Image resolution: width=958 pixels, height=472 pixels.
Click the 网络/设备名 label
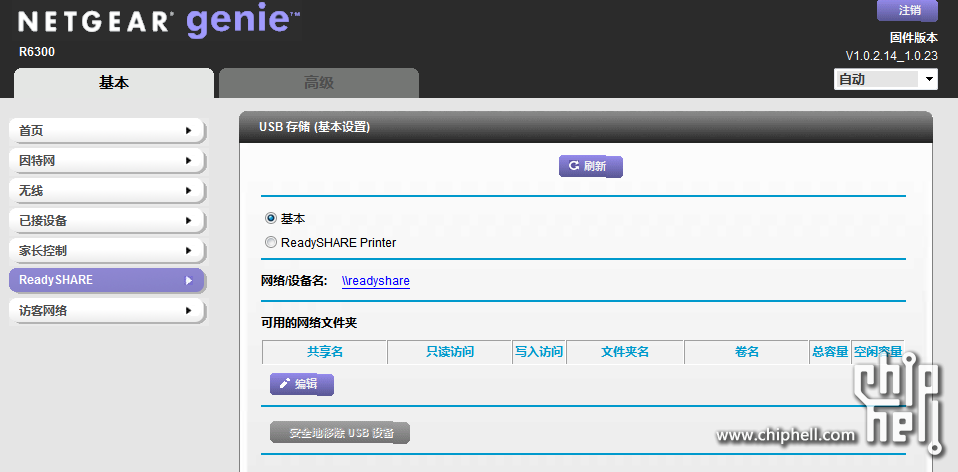click(294, 281)
